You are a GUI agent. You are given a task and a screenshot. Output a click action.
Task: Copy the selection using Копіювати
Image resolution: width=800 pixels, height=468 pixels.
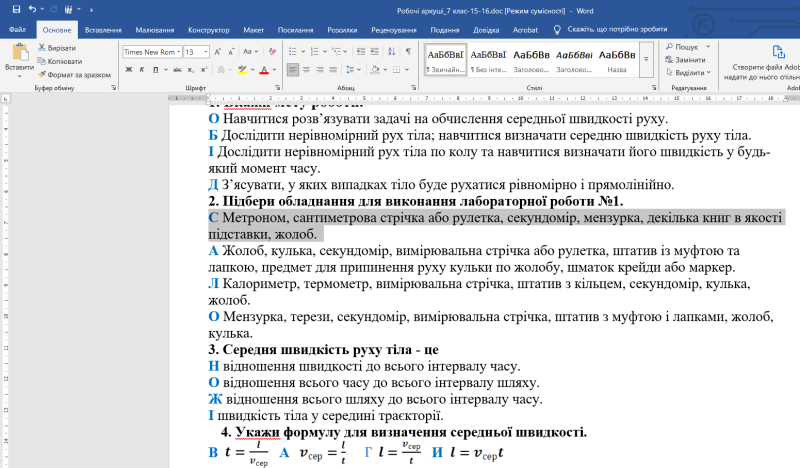[60, 61]
